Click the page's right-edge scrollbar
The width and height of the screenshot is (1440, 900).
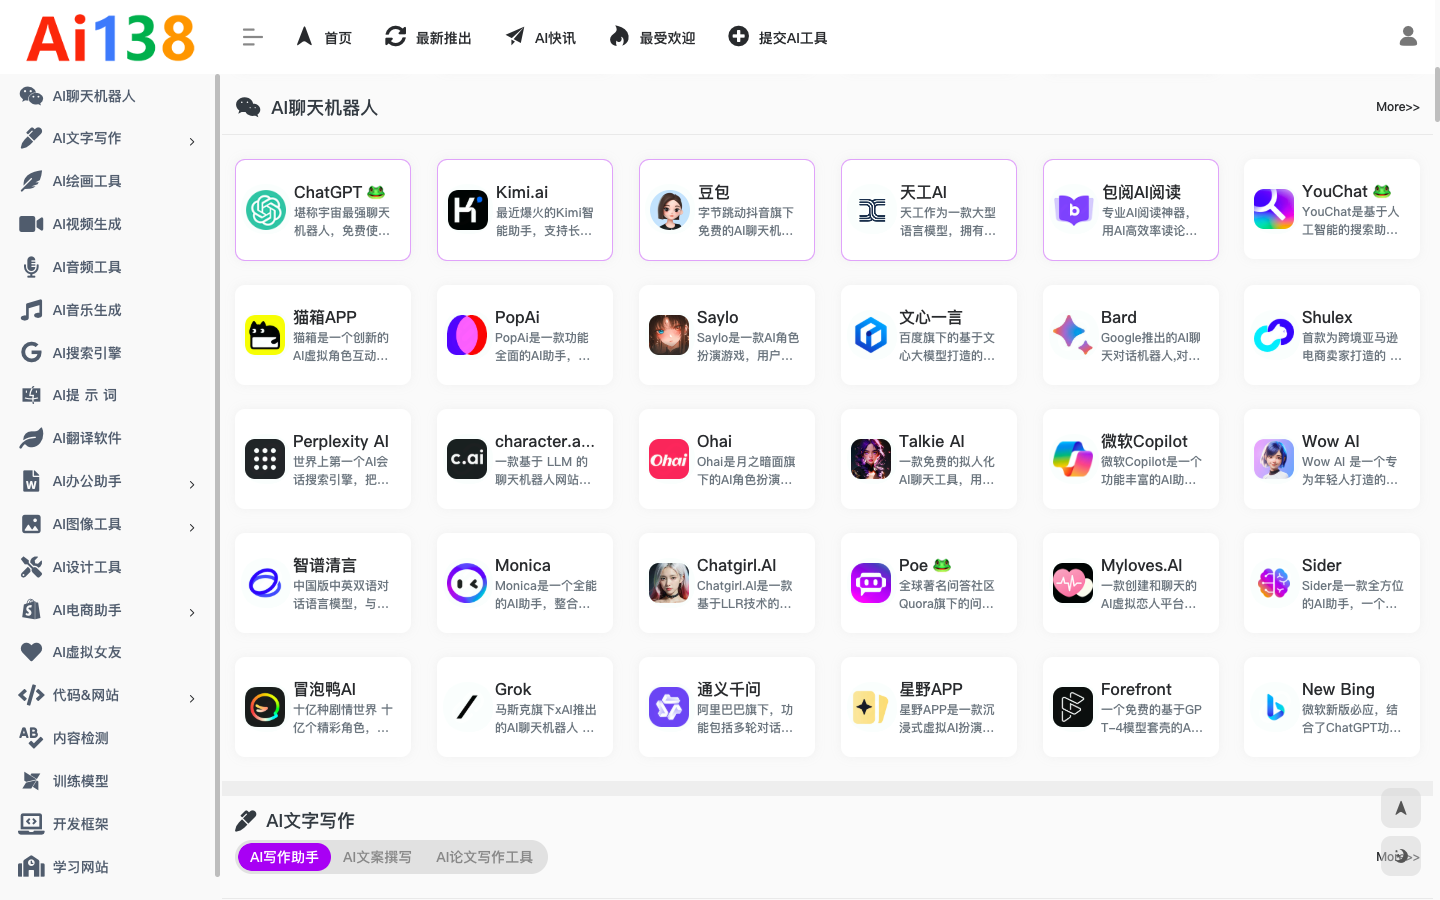[x=1437, y=95]
